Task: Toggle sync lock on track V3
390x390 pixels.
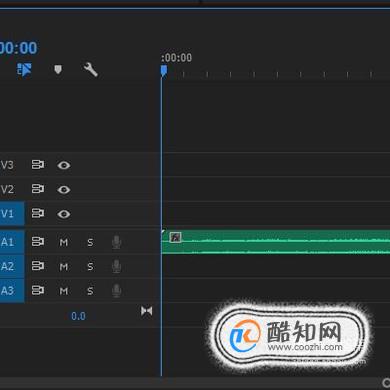Action: tap(38, 165)
